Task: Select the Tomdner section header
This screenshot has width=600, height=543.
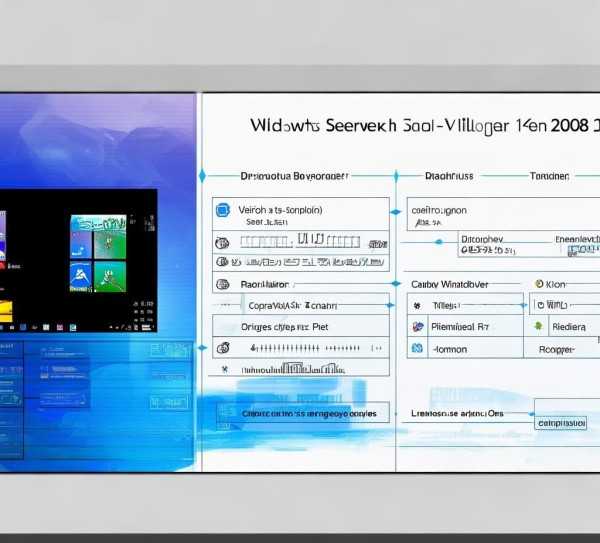Action: point(549,176)
